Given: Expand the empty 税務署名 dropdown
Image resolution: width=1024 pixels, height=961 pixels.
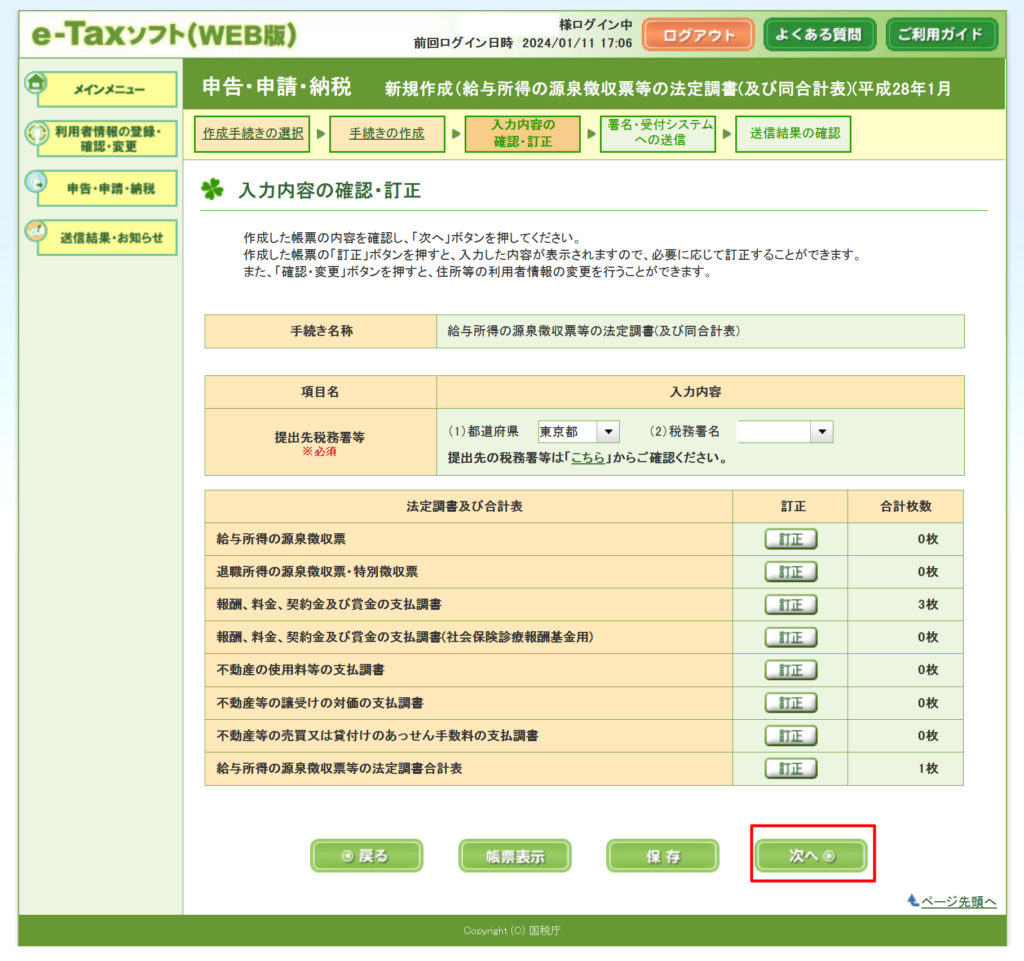Looking at the screenshot, I should pyautogui.click(x=785, y=432).
